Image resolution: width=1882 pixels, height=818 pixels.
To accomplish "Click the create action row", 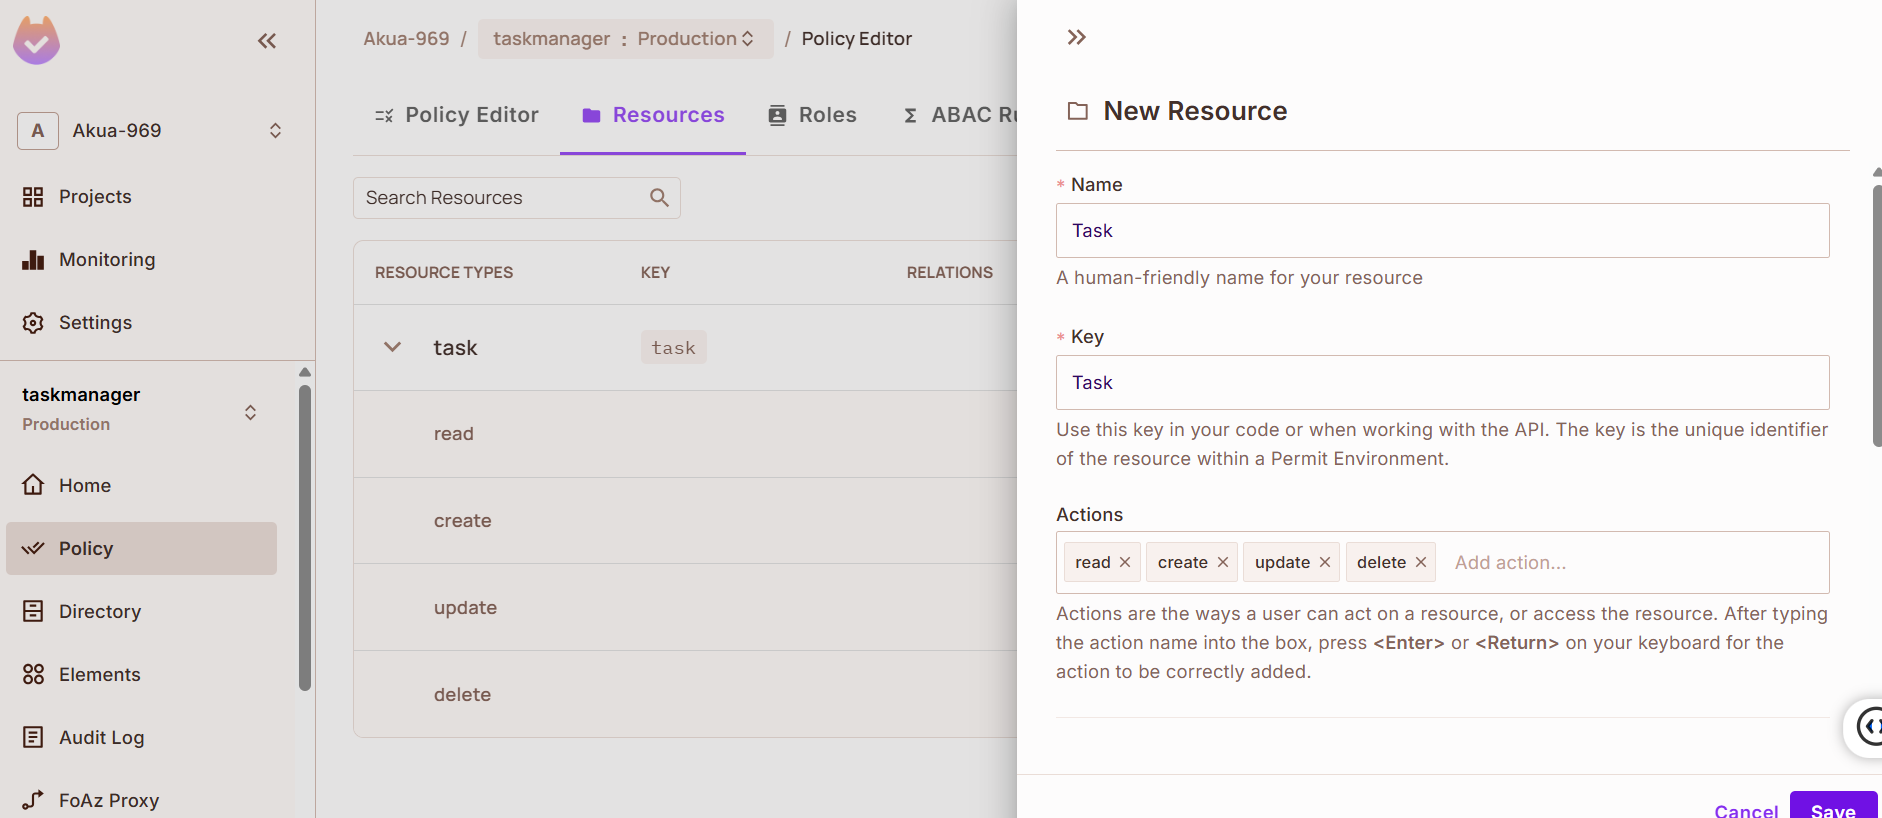I will click(x=685, y=521).
